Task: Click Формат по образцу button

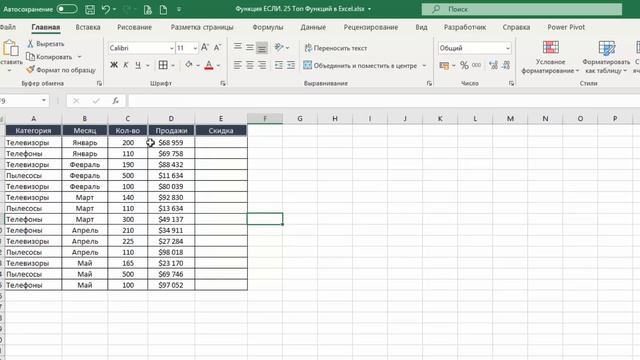Action: point(61,70)
